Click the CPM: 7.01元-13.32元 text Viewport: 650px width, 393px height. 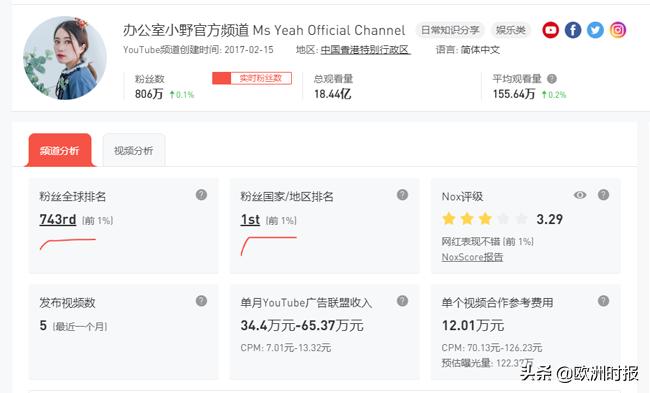pyautogui.click(x=286, y=348)
